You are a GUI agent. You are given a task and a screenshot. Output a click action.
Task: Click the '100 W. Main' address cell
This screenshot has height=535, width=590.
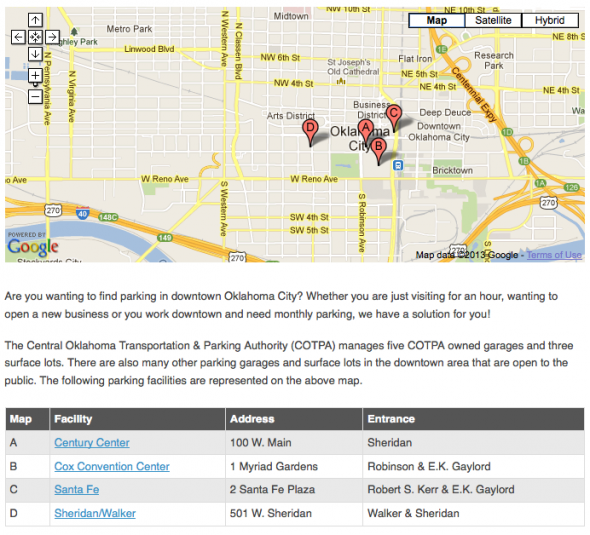coord(294,442)
